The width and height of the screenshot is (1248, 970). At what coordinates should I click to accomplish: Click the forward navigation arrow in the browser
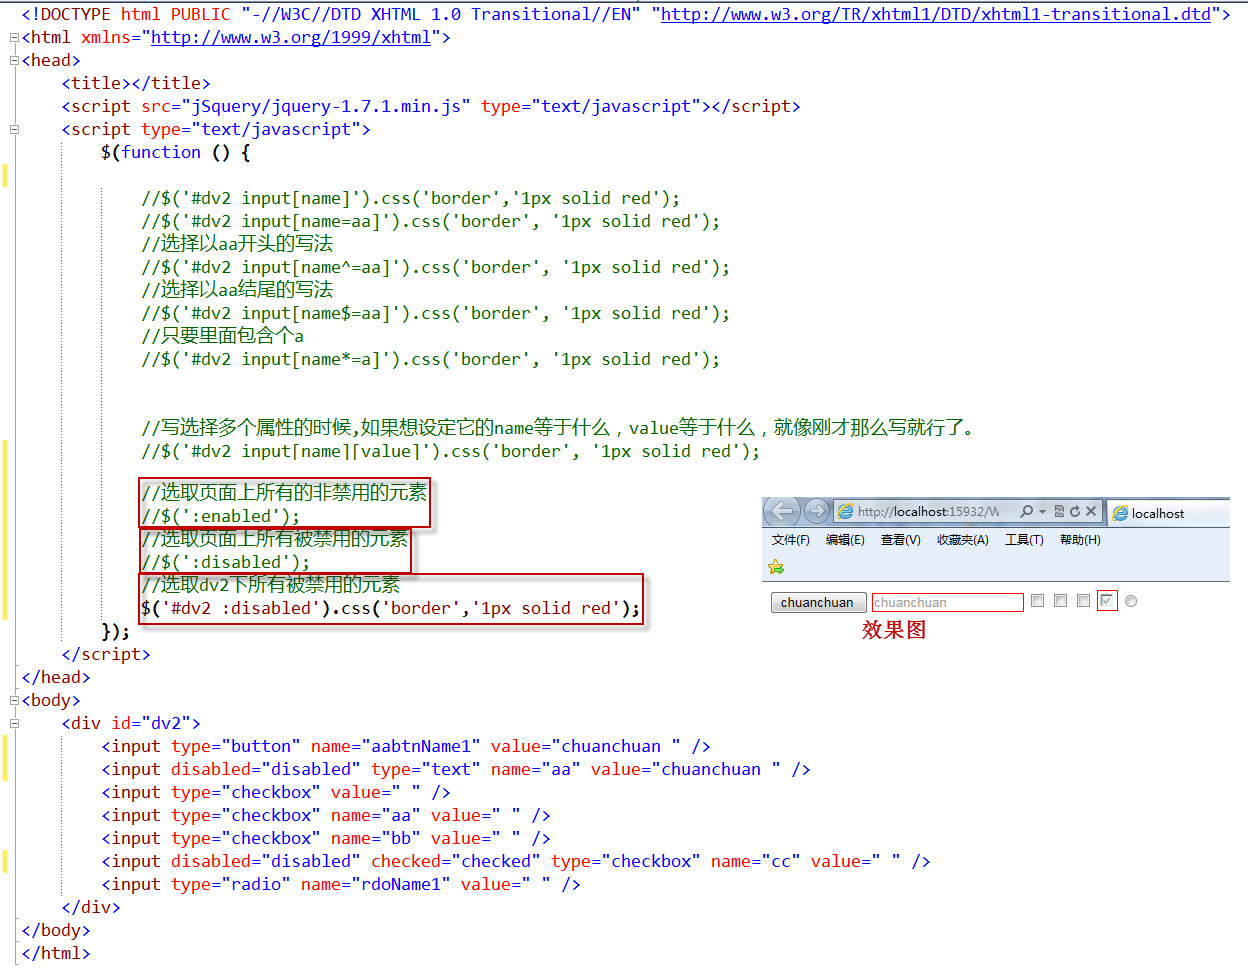(x=818, y=511)
